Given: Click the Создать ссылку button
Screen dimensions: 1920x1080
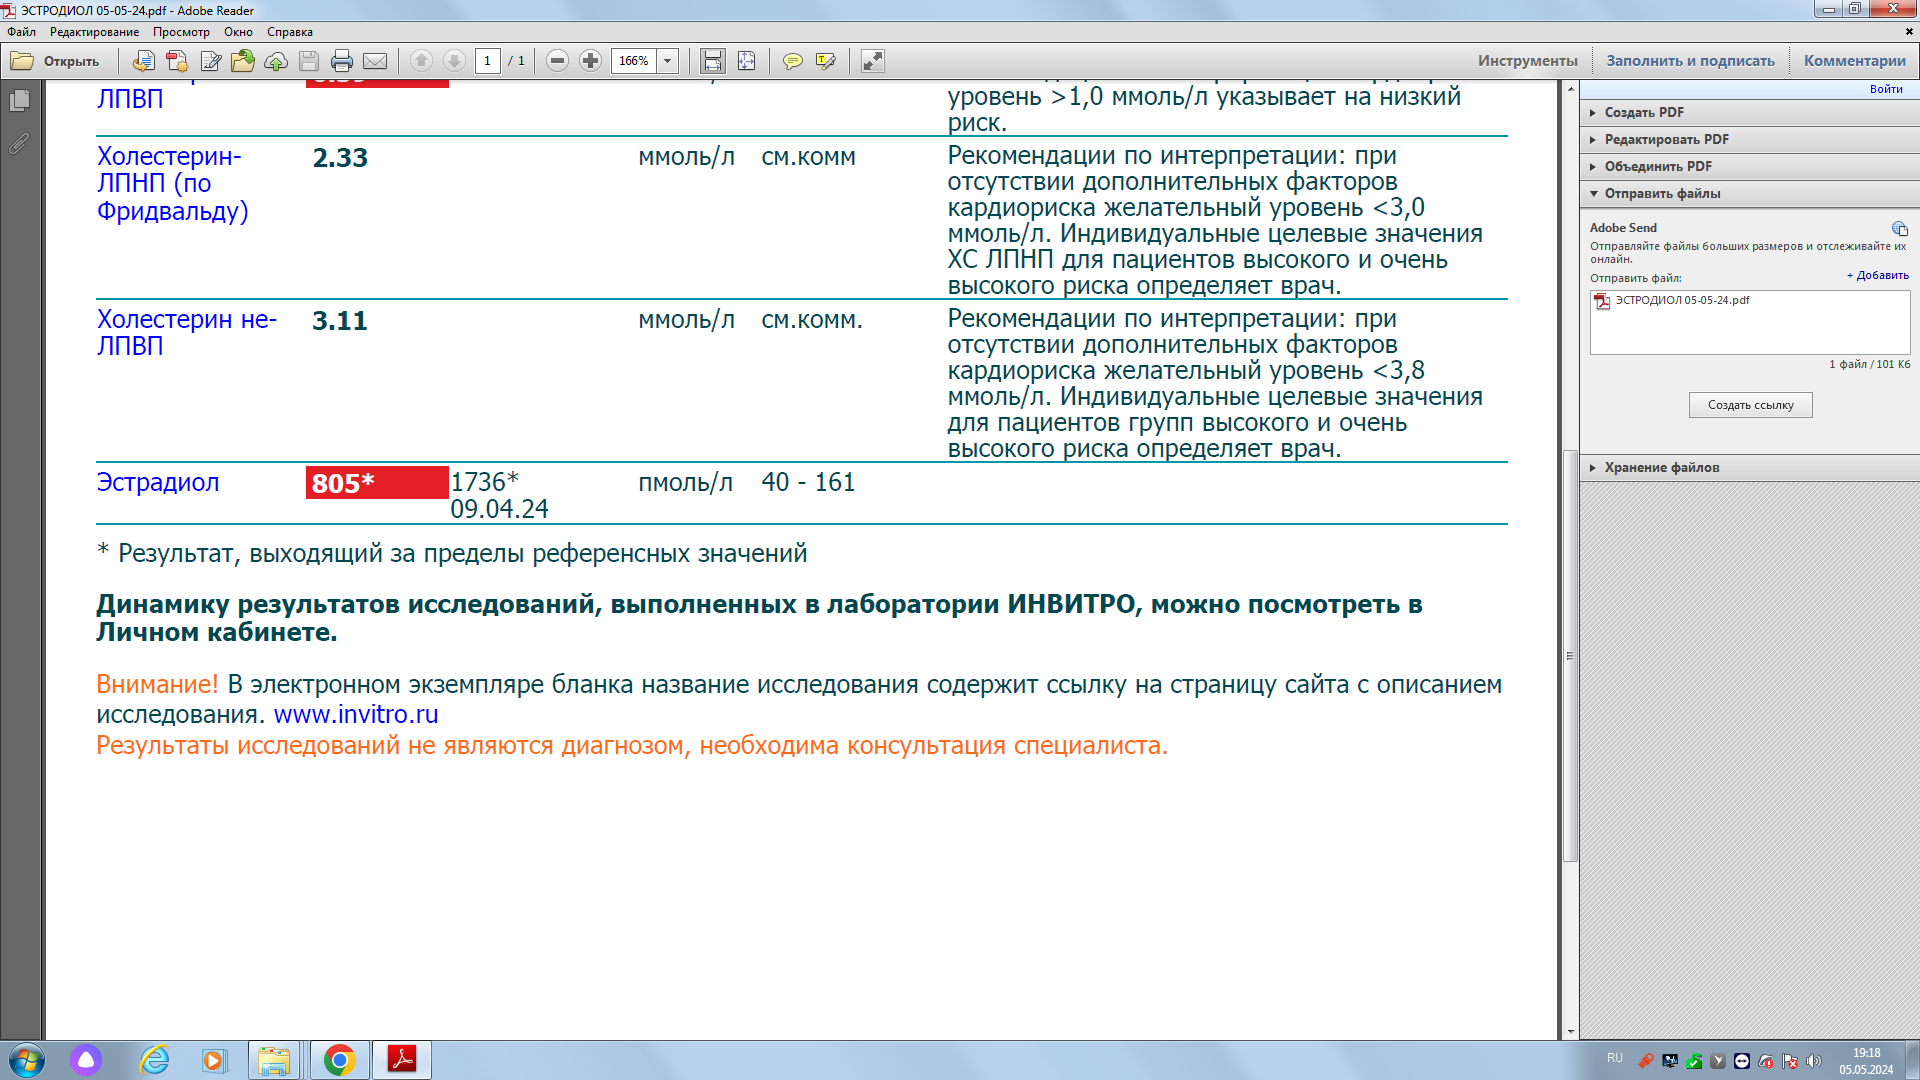Looking at the screenshot, I should (x=1750, y=405).
